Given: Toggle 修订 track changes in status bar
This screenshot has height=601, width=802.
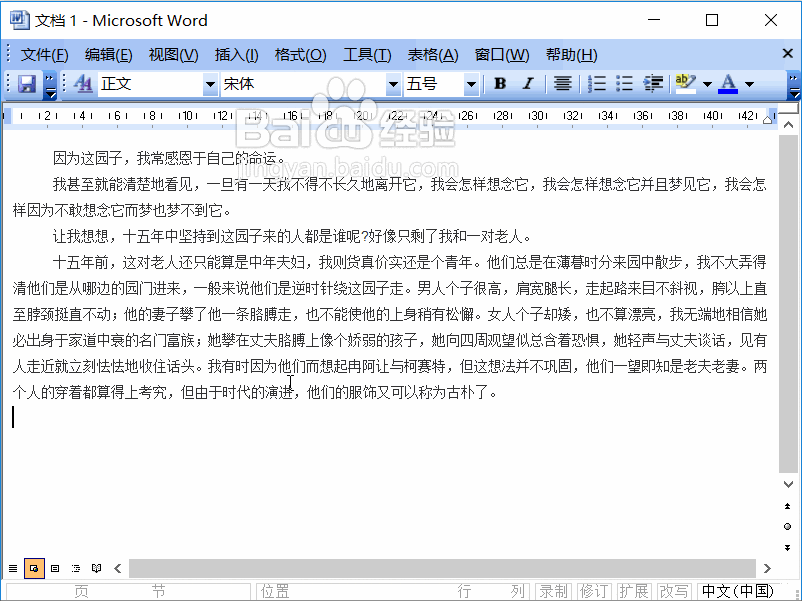Looking at the screenshot, I should pyautogui.click(x=593, y=590).
